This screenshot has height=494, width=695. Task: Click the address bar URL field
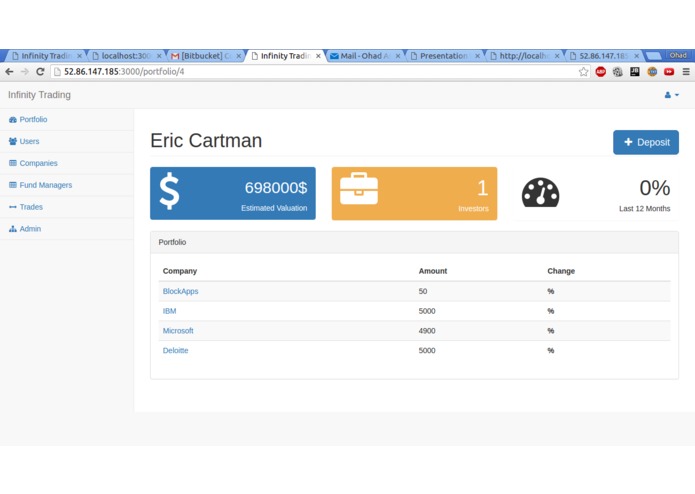point(320,71)
